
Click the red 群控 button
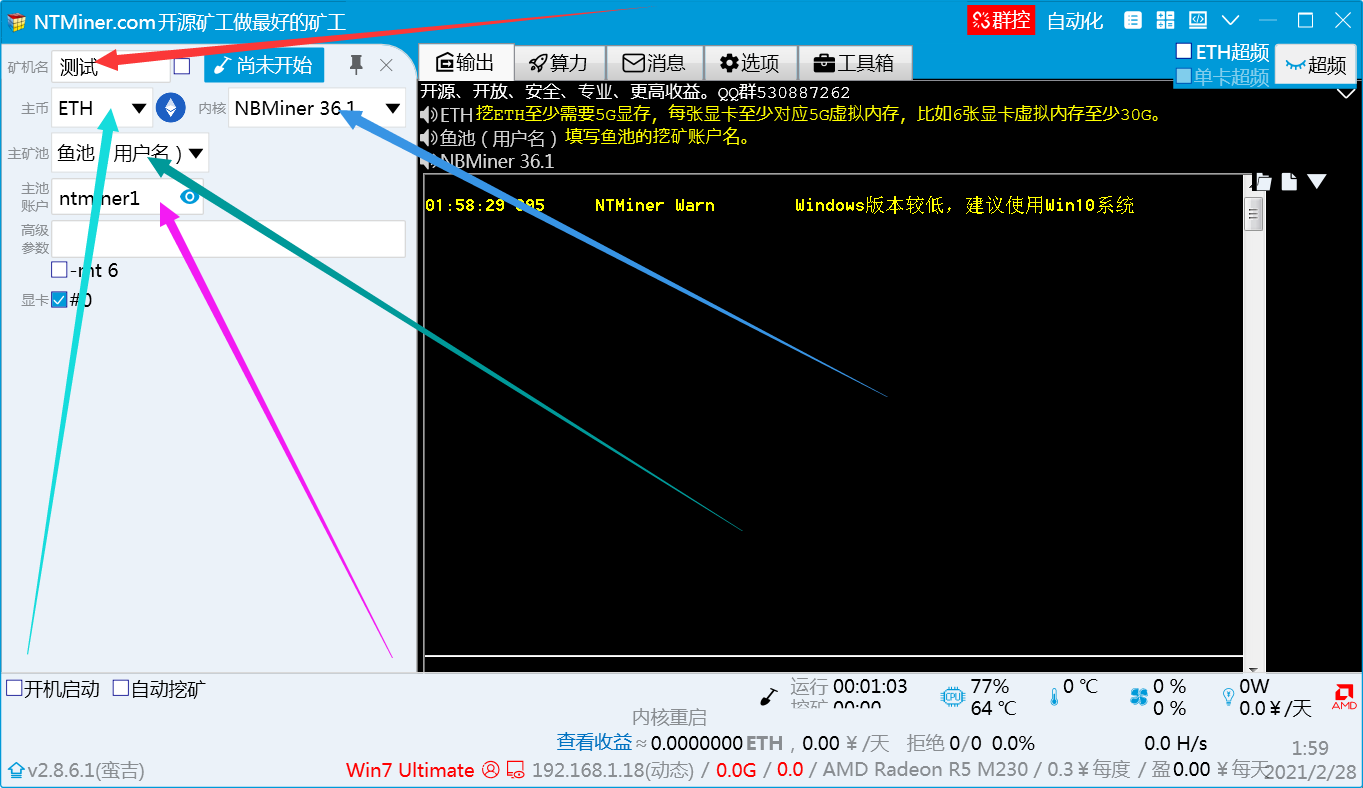click(1001, 20)
